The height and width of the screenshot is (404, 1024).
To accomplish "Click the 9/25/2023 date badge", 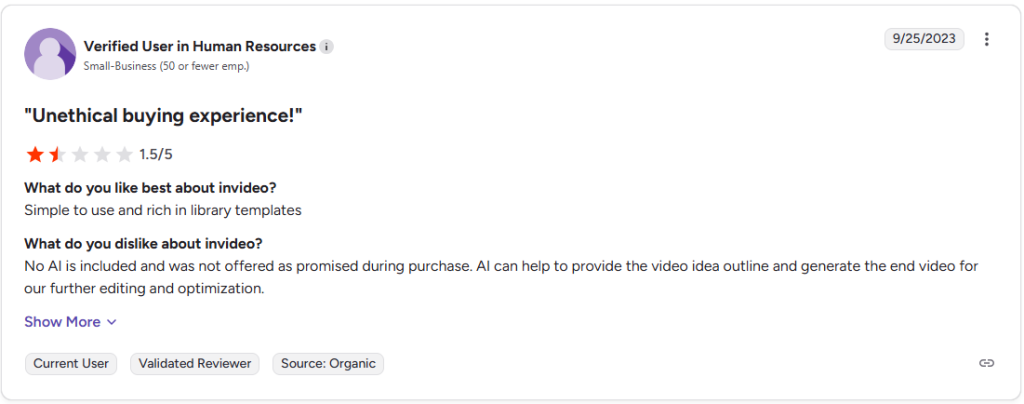I will [924, 39].
